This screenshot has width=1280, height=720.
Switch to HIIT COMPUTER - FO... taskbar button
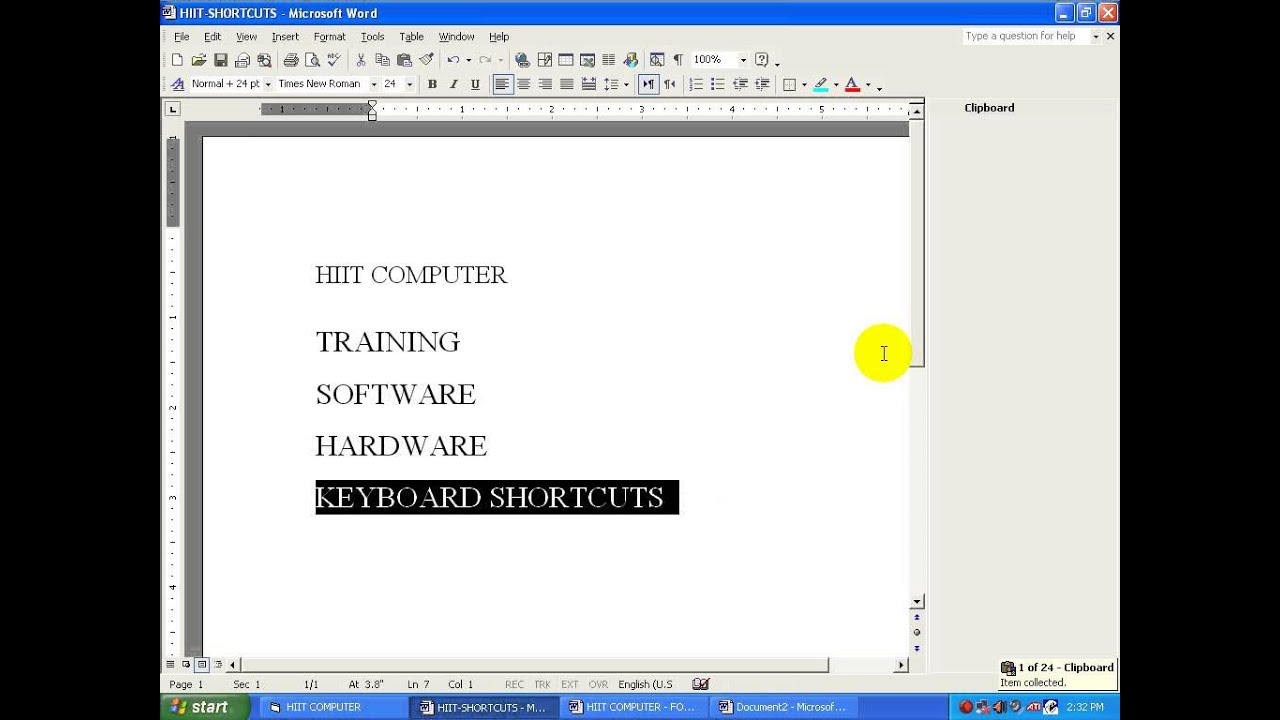633,707
